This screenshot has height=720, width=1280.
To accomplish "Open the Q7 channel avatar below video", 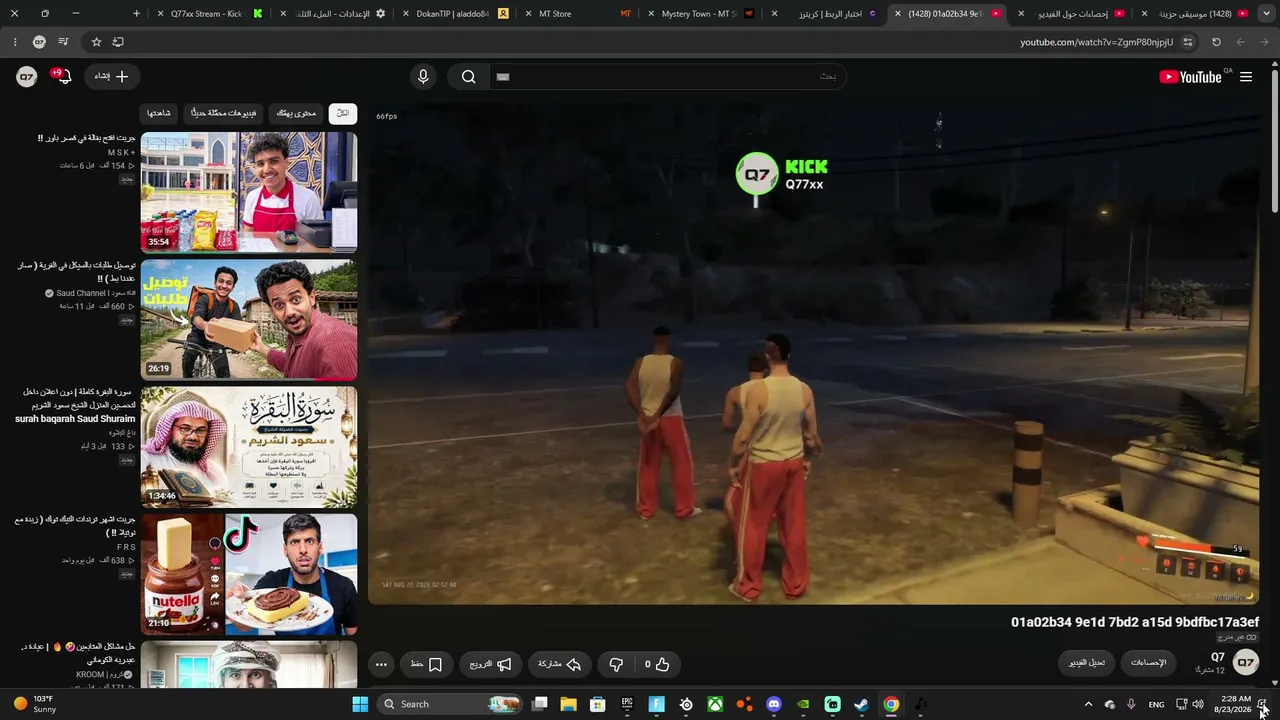I will 1246,663.
